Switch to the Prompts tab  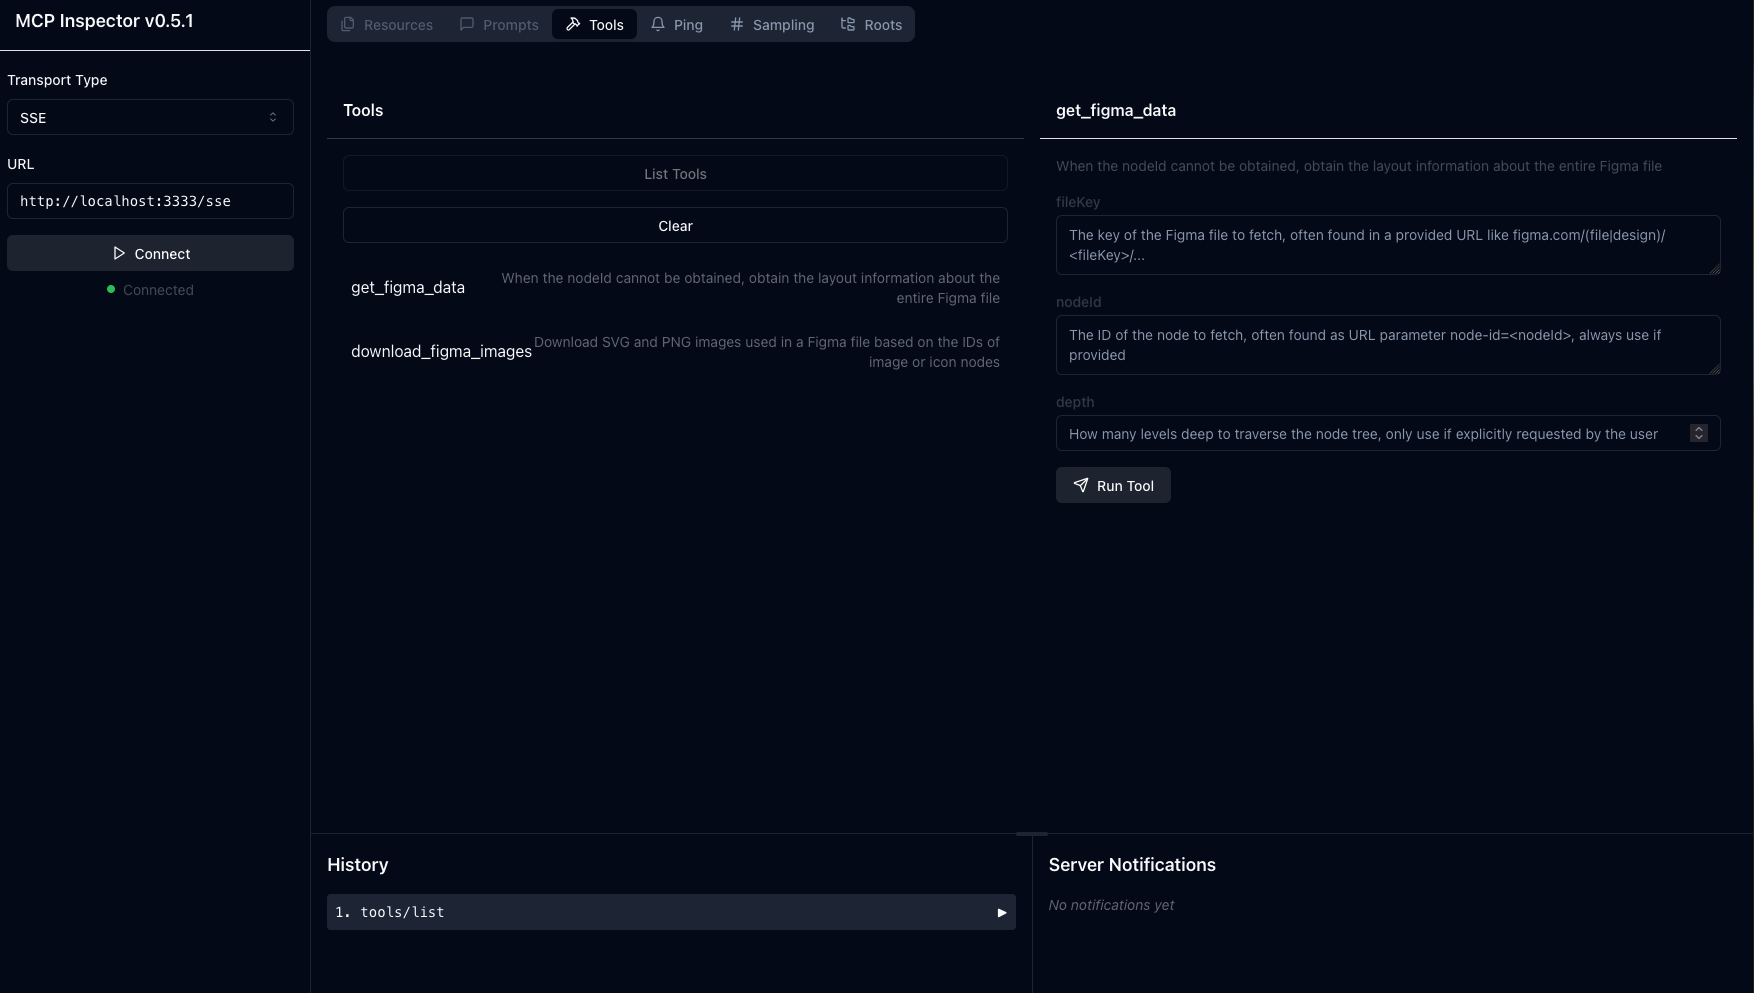click(x=499, y=25)
